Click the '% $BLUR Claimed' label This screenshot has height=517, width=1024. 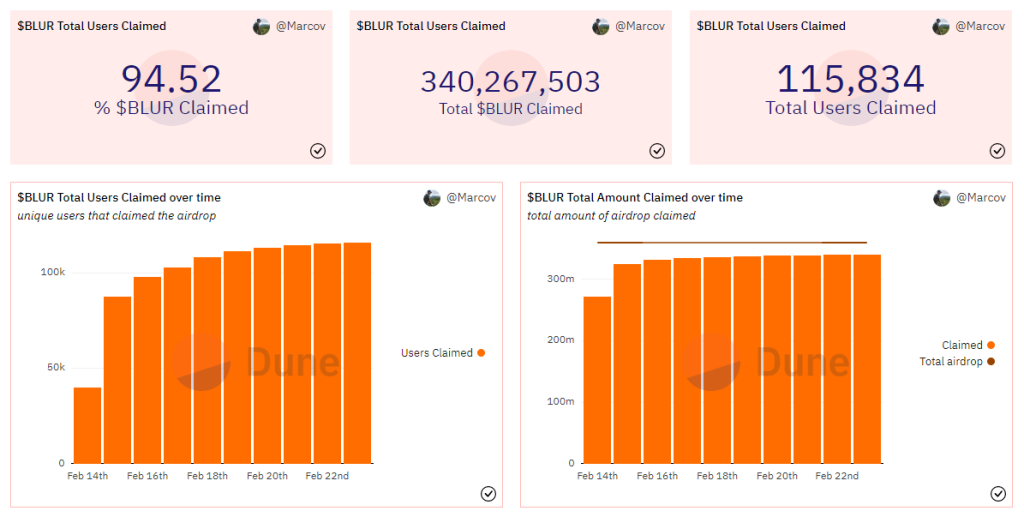point(171,108)
